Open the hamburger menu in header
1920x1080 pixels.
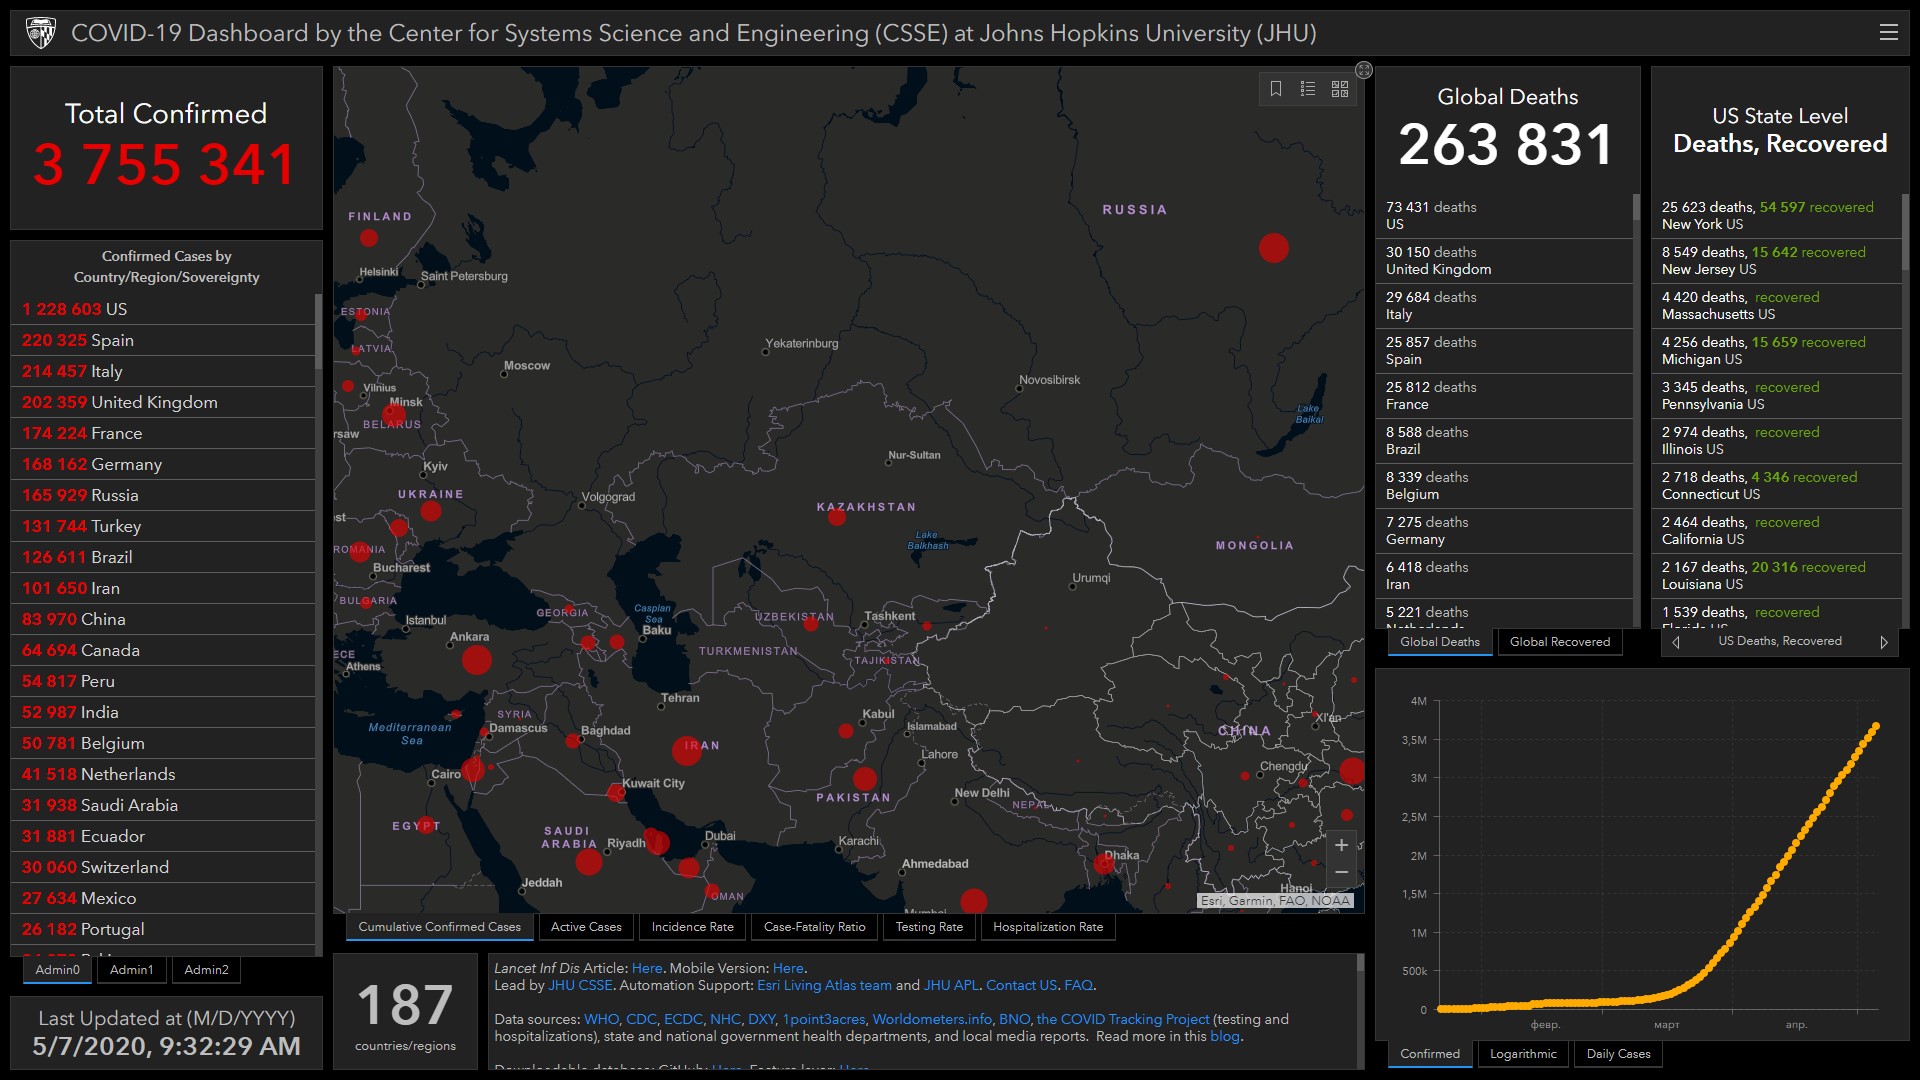coord(1888,33)
